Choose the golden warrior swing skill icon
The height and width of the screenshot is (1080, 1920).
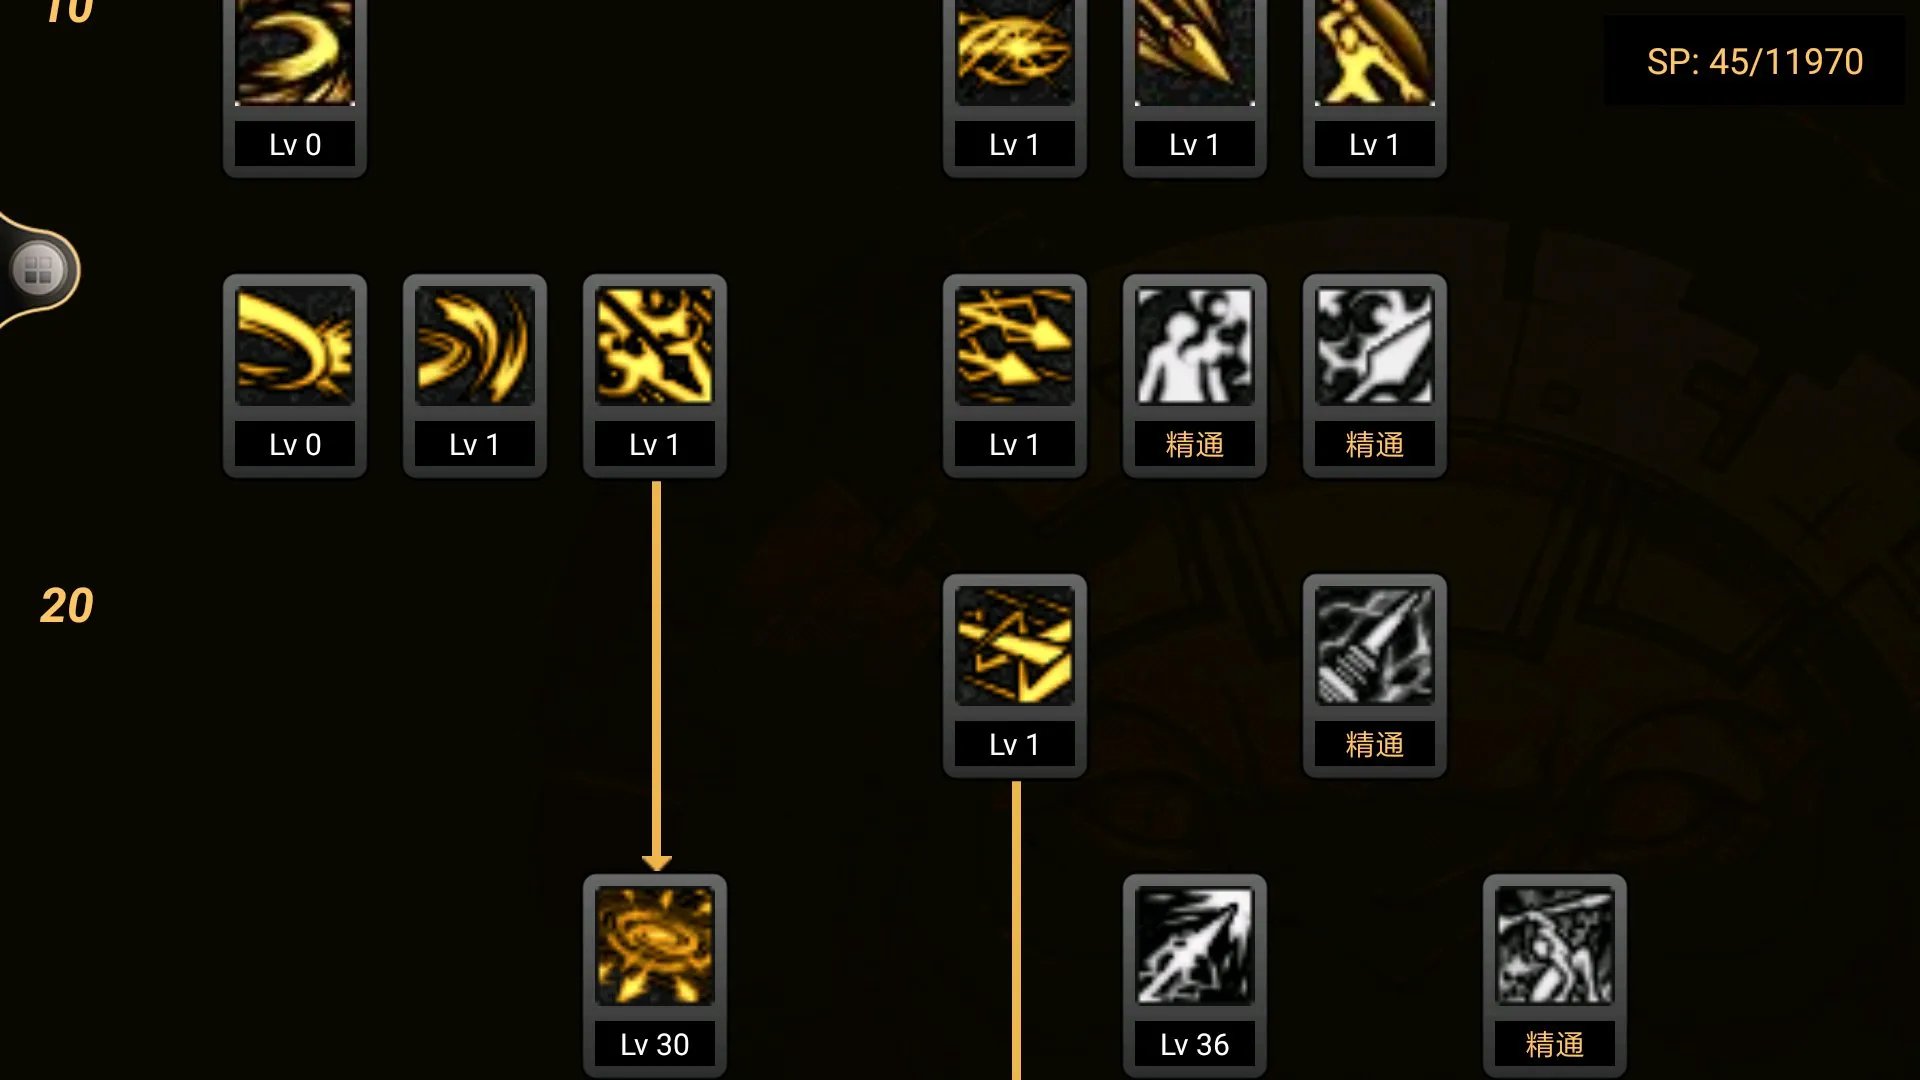click(x=1375, y=52)
